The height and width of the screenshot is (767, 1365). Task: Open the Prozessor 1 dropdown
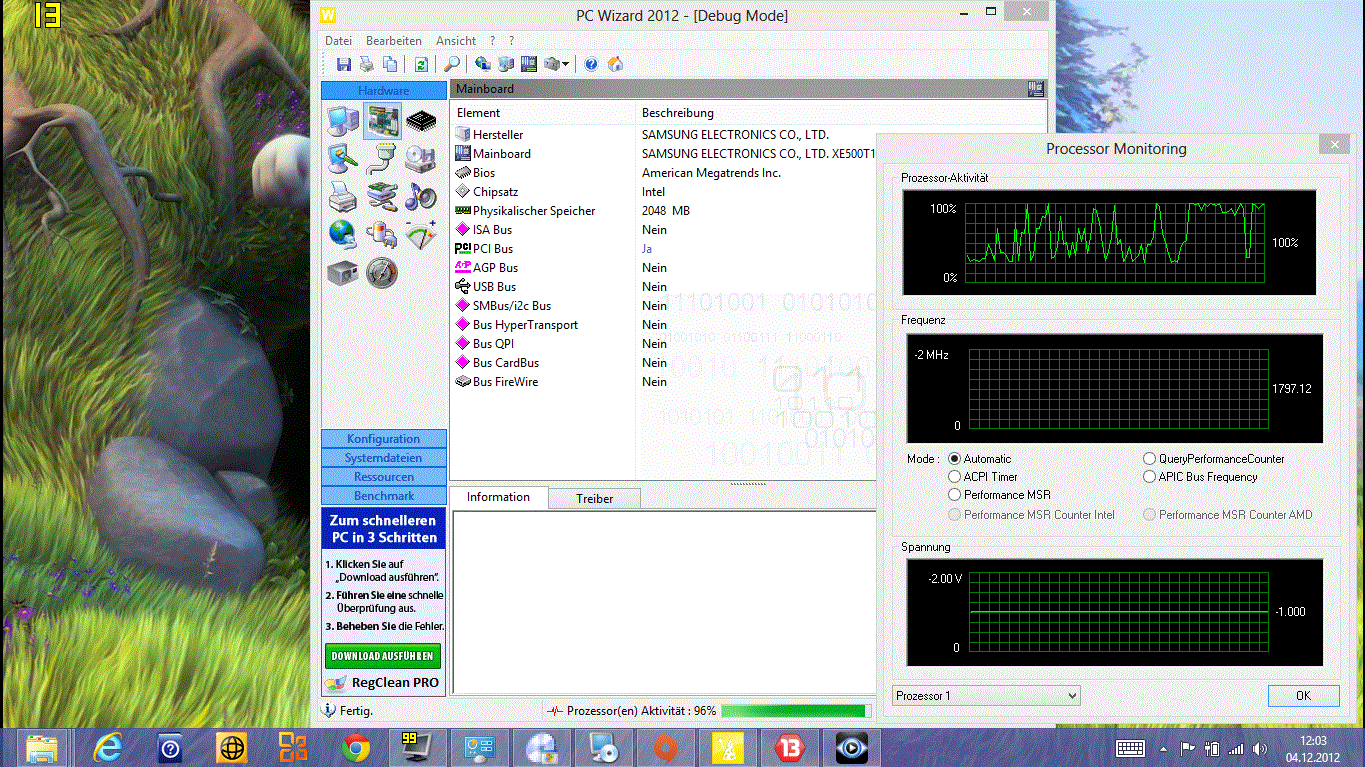[986, 696]
